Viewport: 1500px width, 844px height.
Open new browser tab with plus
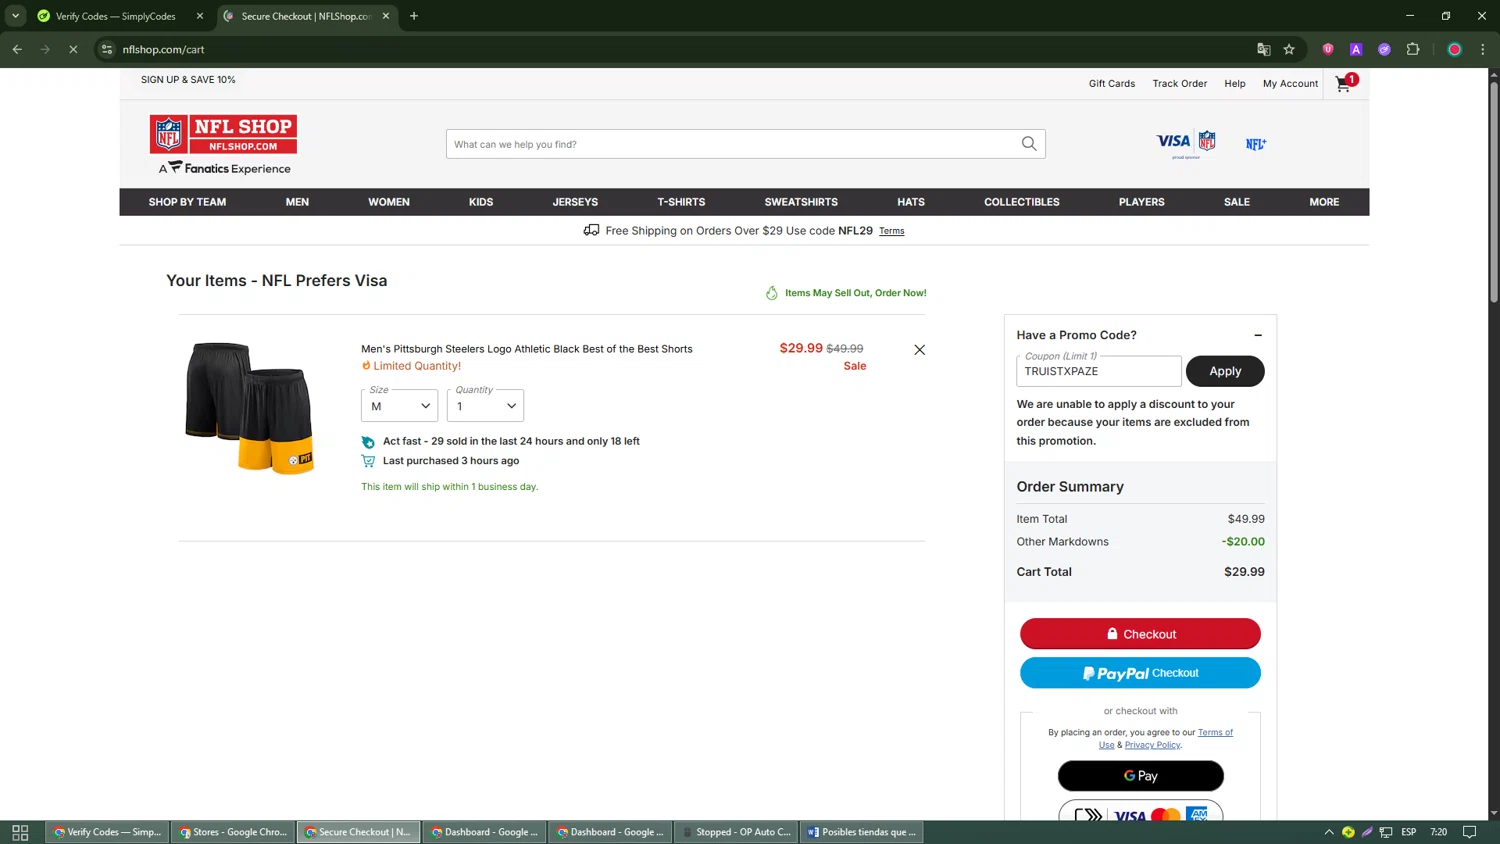(414, 16)
